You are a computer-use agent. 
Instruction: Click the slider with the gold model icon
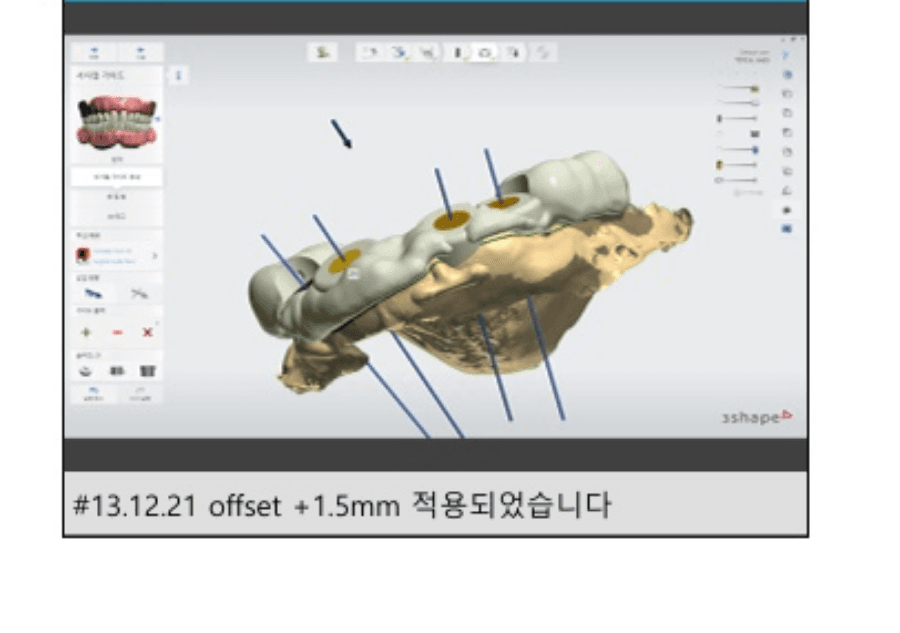point(738,165)
